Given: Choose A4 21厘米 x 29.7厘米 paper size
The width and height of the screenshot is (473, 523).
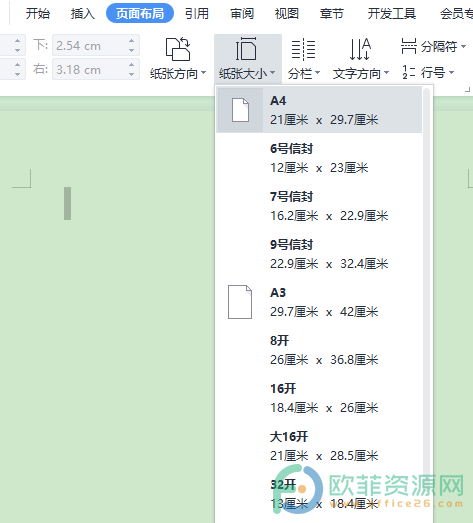Looking at the screenshot, I should click(x=319, y=110).
